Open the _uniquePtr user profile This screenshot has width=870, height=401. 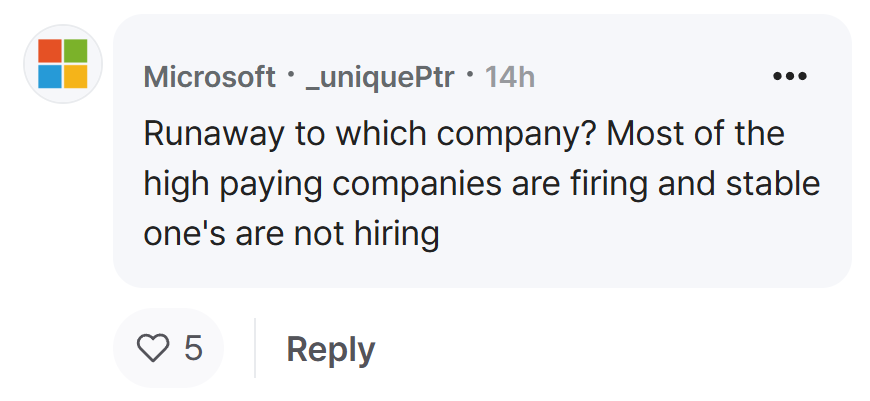pyautogui.click(x=380, y=77)
